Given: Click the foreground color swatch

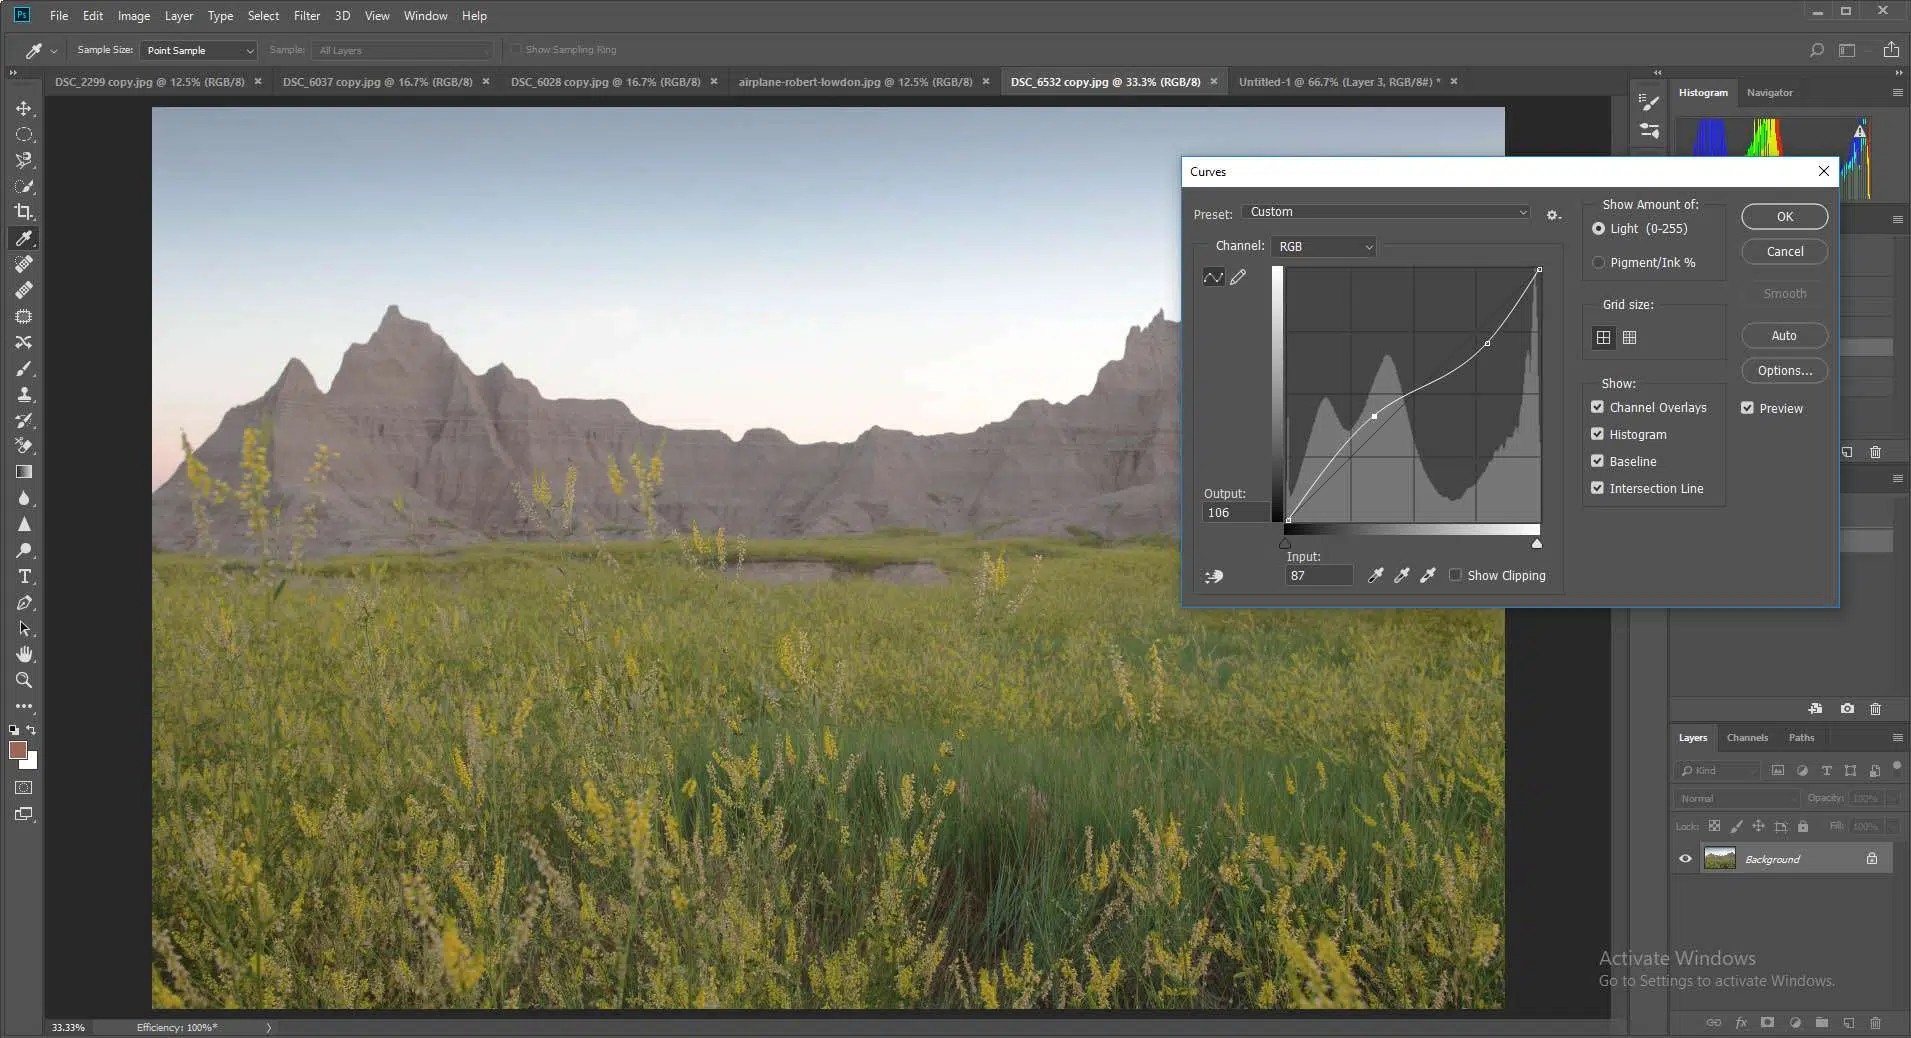Looking at the screenshot, I should 17,750.
